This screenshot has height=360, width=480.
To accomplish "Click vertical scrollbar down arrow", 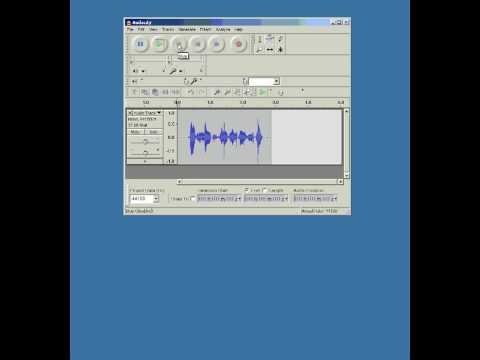I will click(346, 175).
